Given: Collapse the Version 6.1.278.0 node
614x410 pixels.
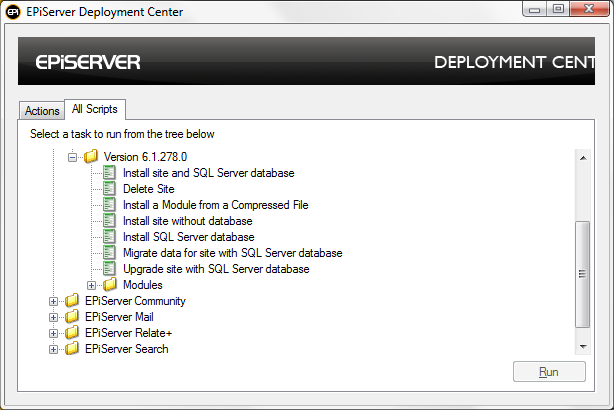Looking at the screenshot, I should (72, 157).
